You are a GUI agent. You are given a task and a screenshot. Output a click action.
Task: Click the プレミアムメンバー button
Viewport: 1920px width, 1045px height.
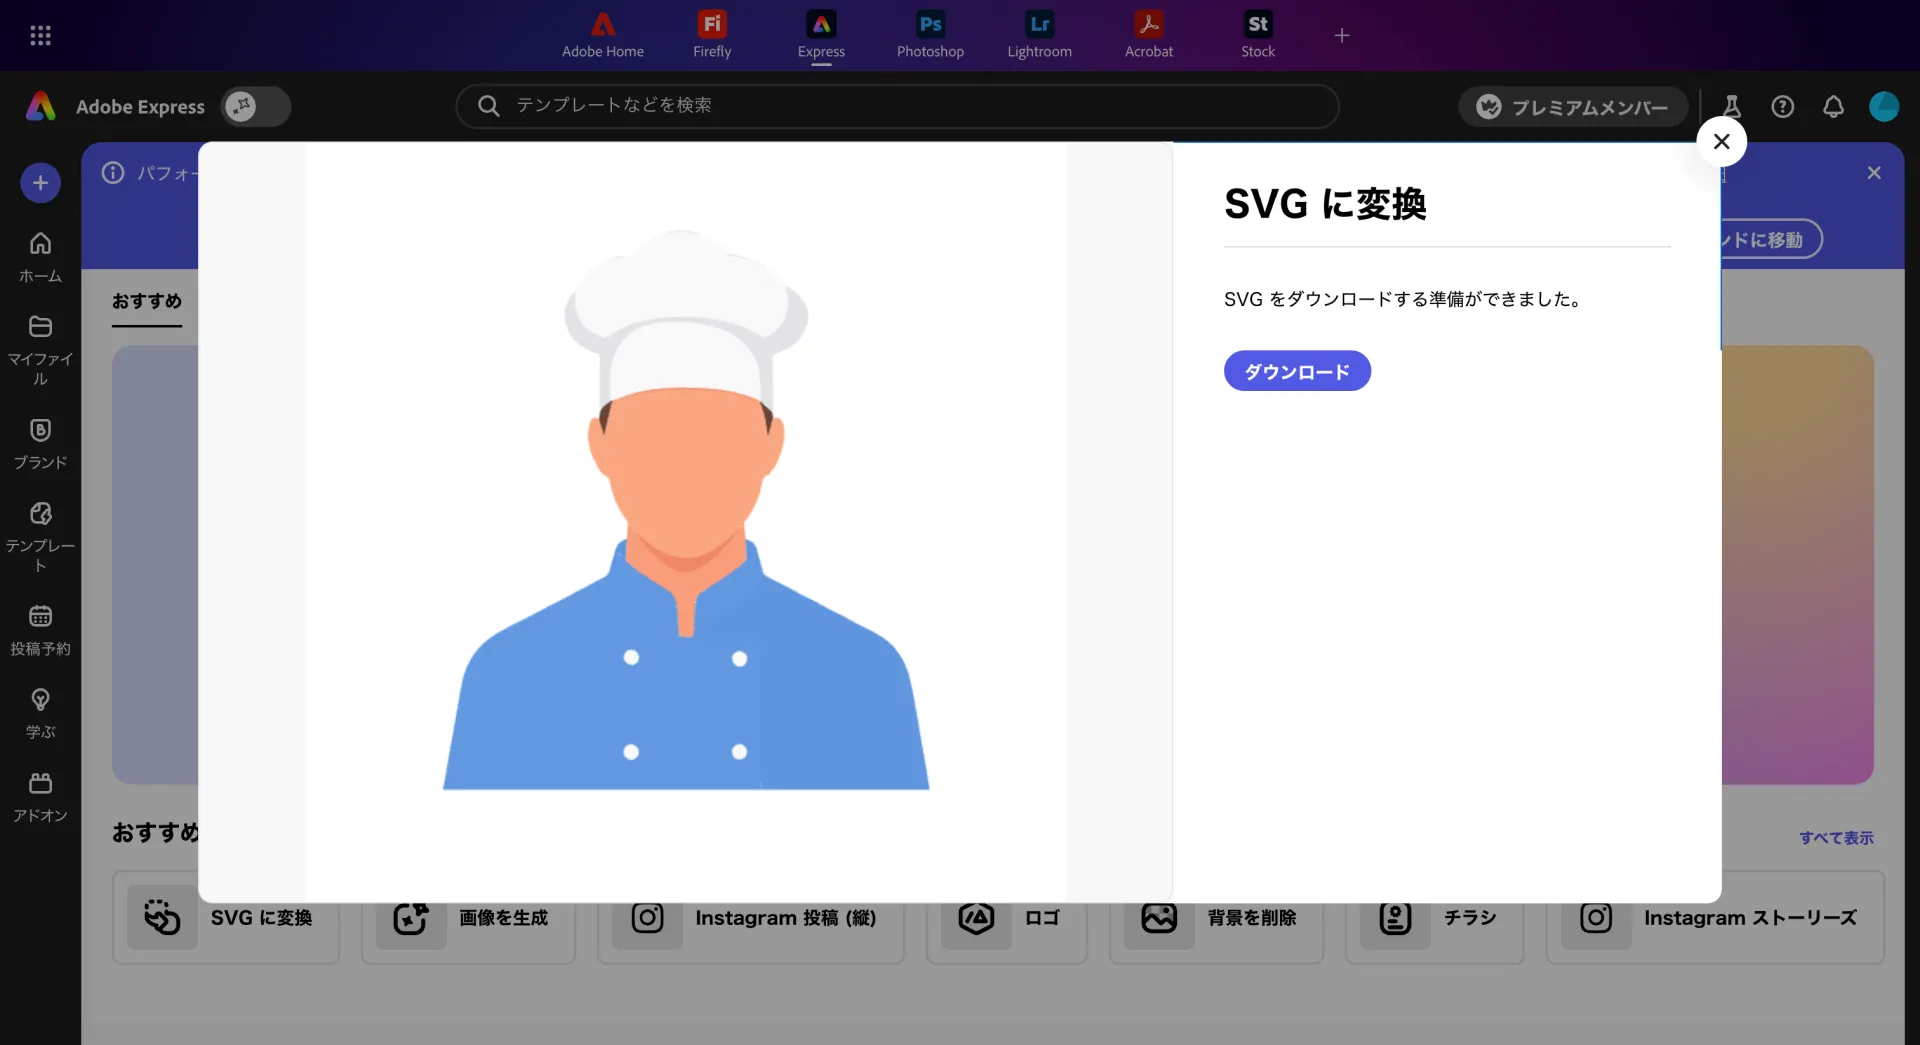1572,107
